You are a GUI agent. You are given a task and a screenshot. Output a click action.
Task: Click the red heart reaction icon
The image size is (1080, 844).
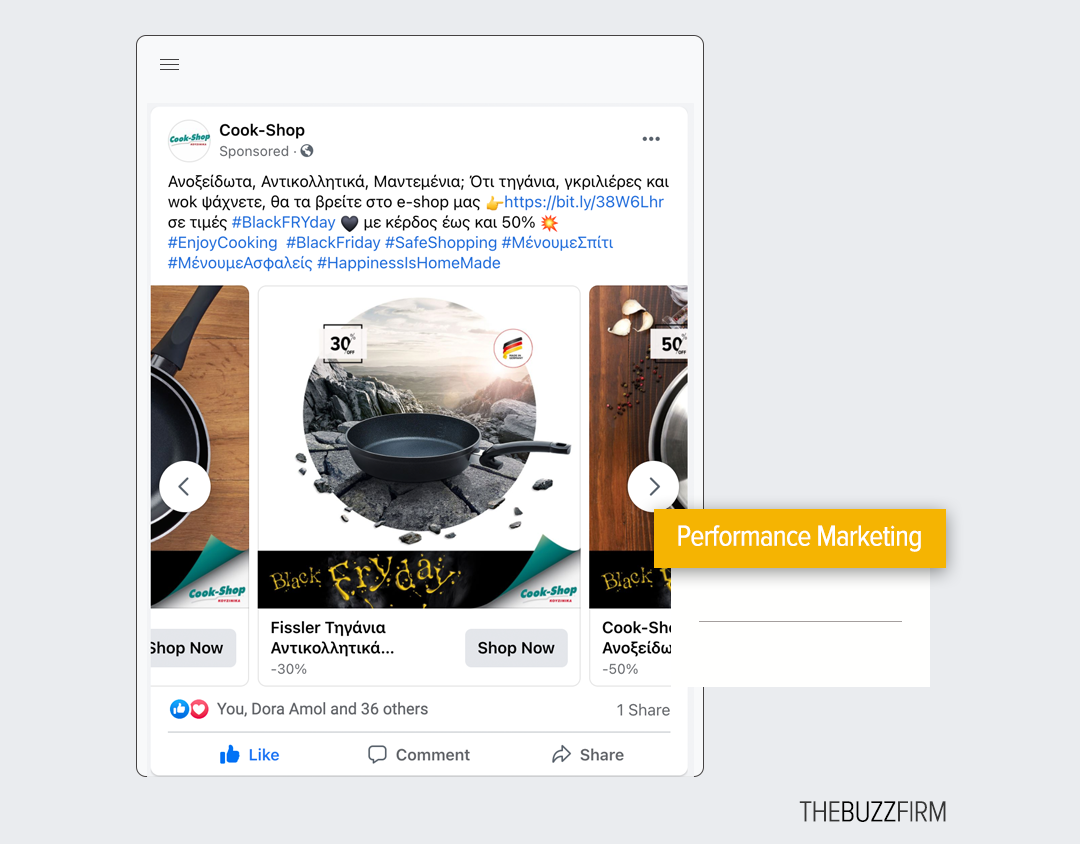click(x=199, y=709)
